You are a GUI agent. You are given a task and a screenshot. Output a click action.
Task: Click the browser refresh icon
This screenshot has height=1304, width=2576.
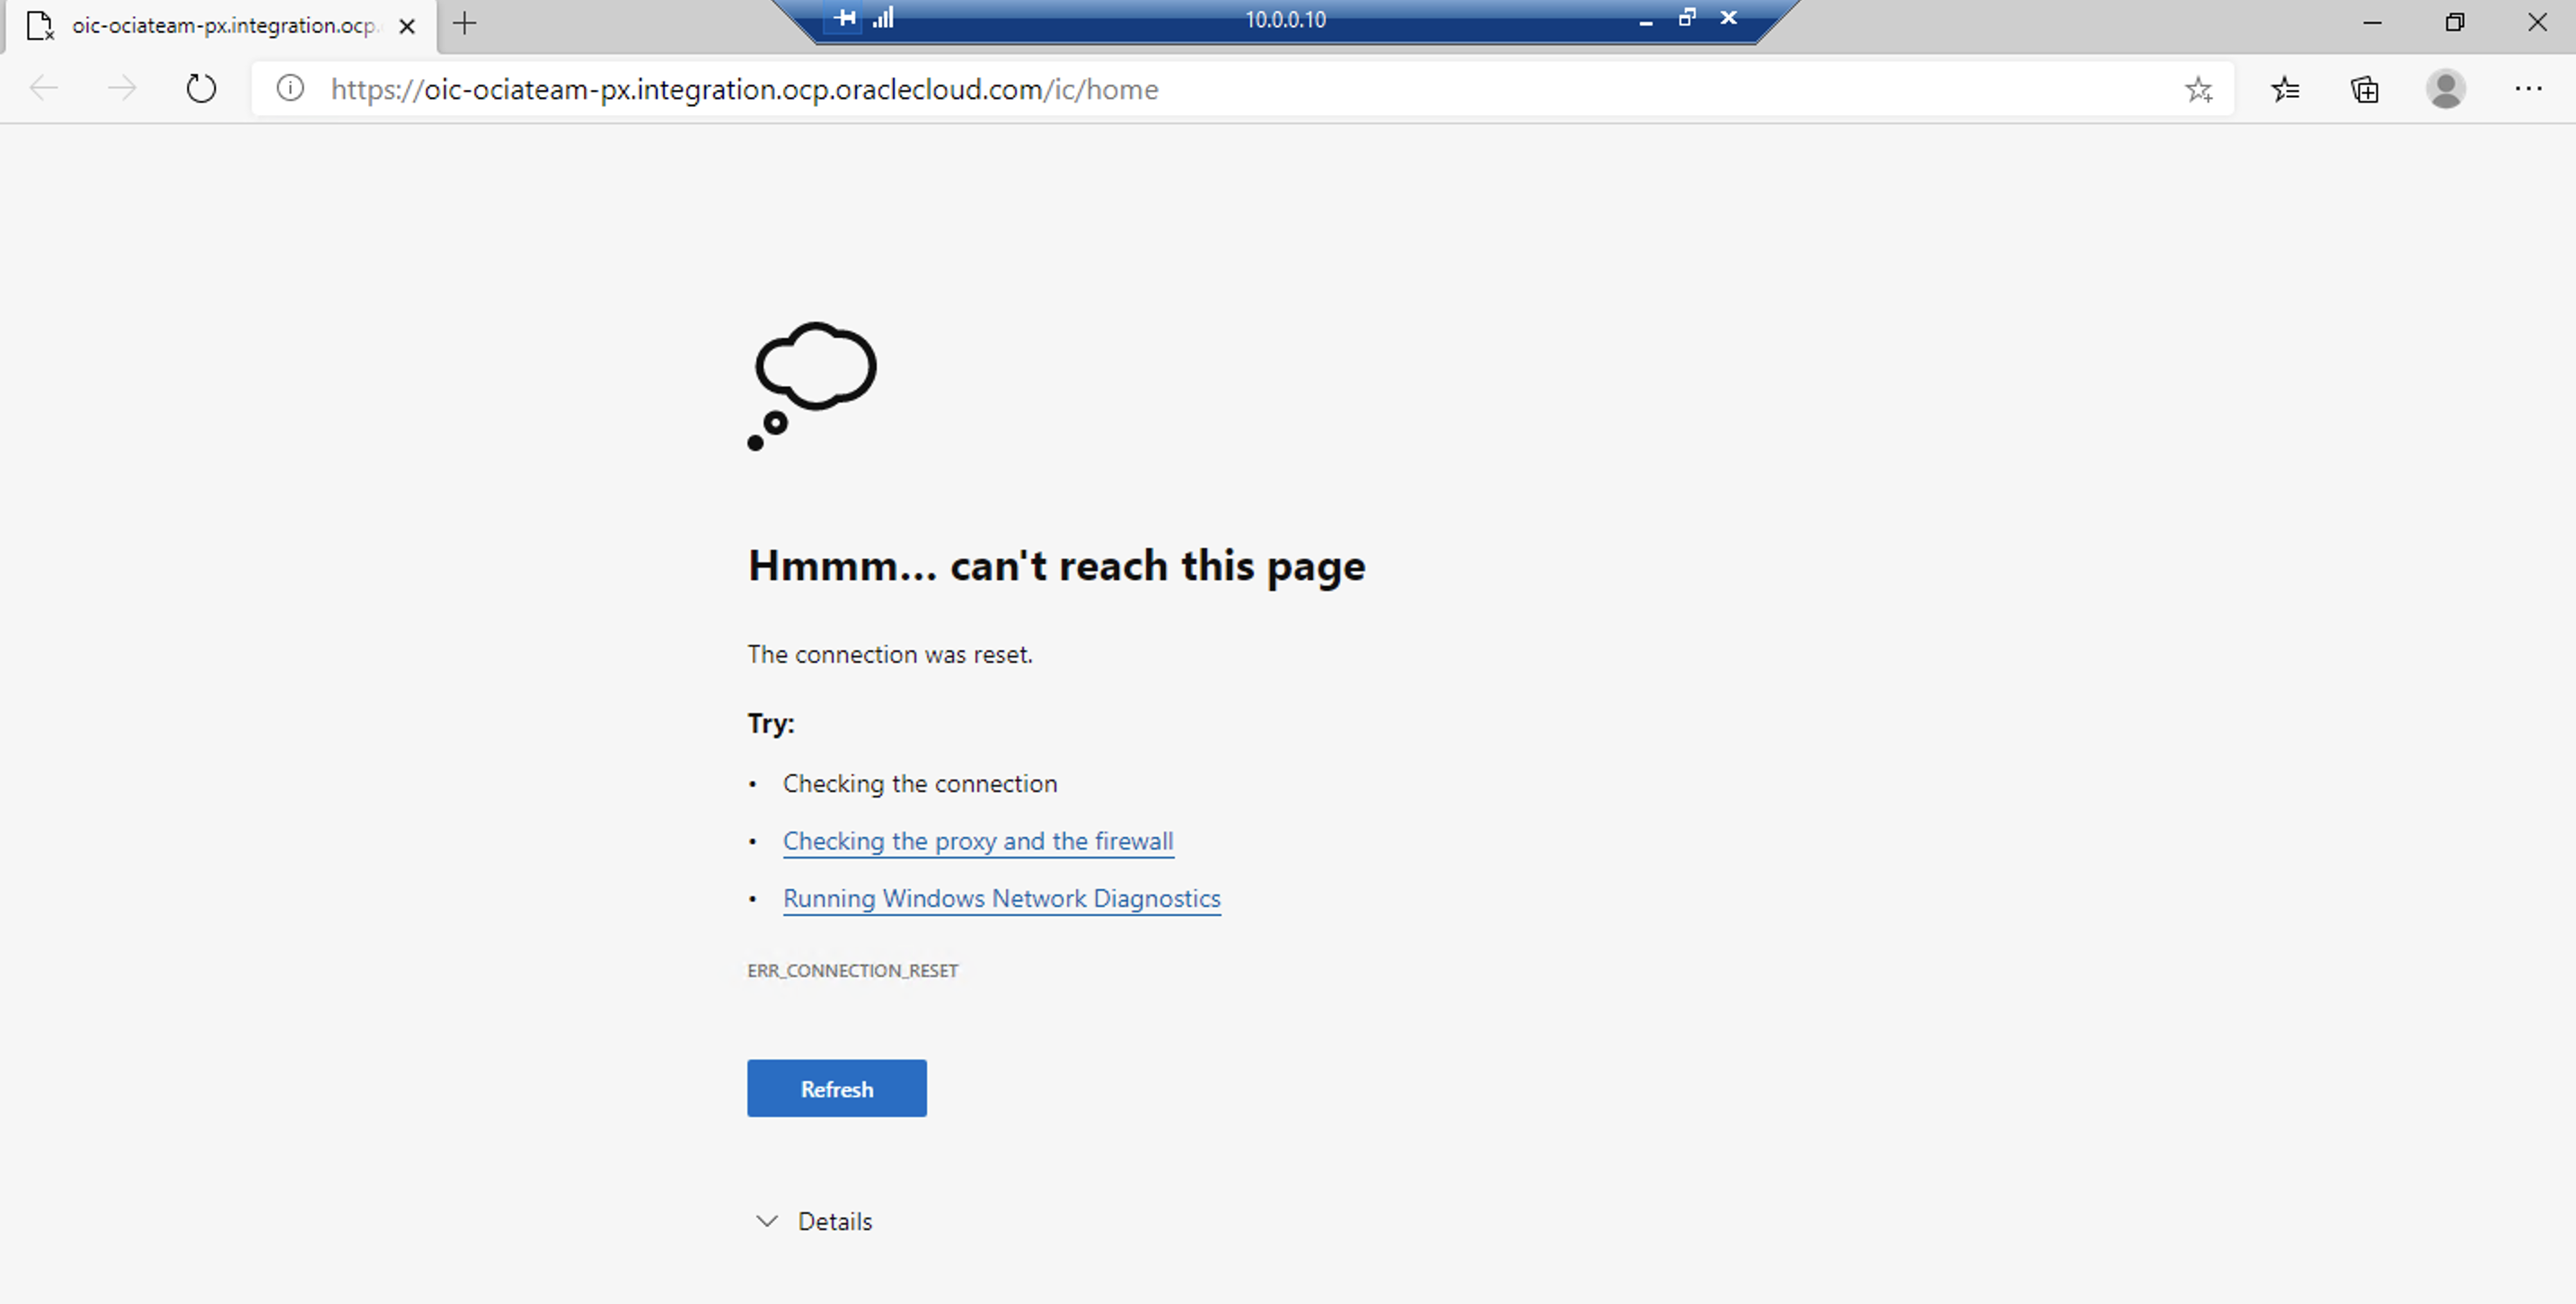tap(201, 89)
